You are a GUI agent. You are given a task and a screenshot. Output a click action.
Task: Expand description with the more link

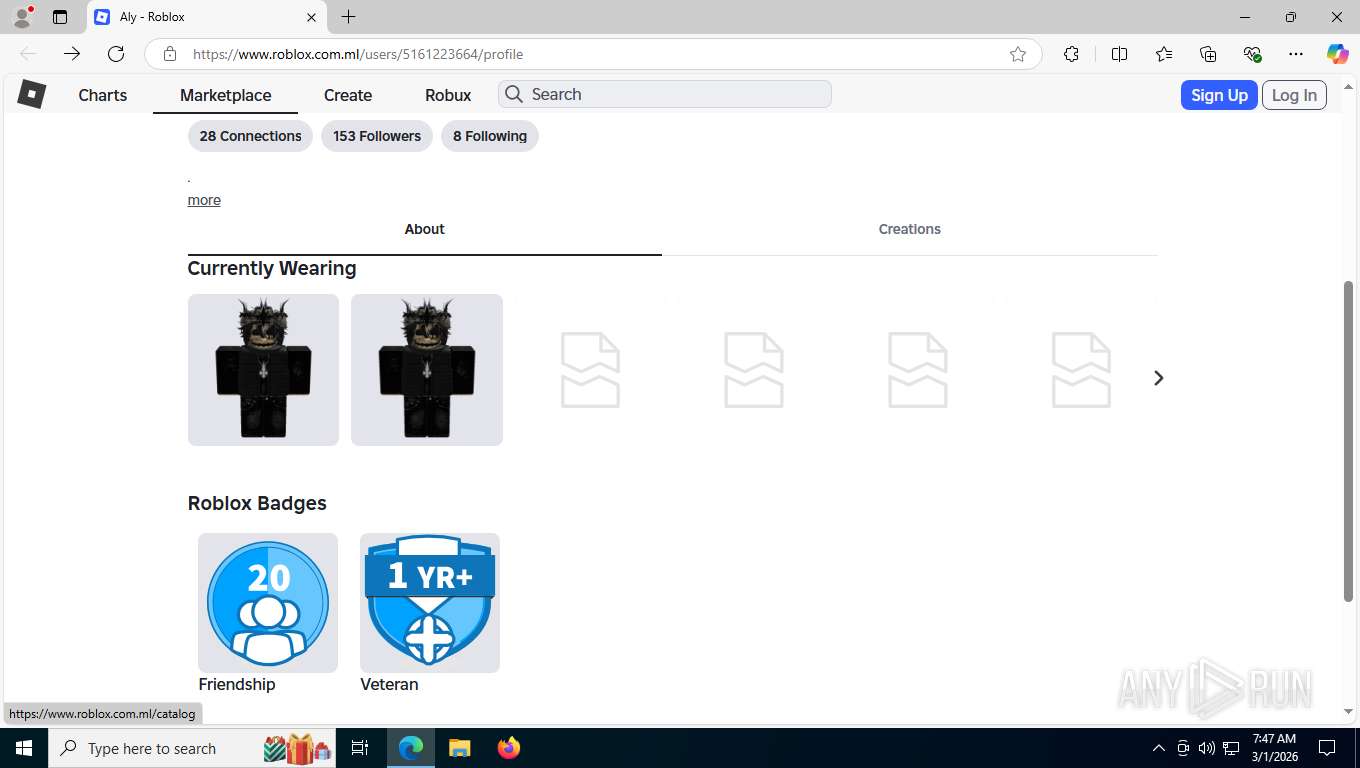tap(204, 200)
